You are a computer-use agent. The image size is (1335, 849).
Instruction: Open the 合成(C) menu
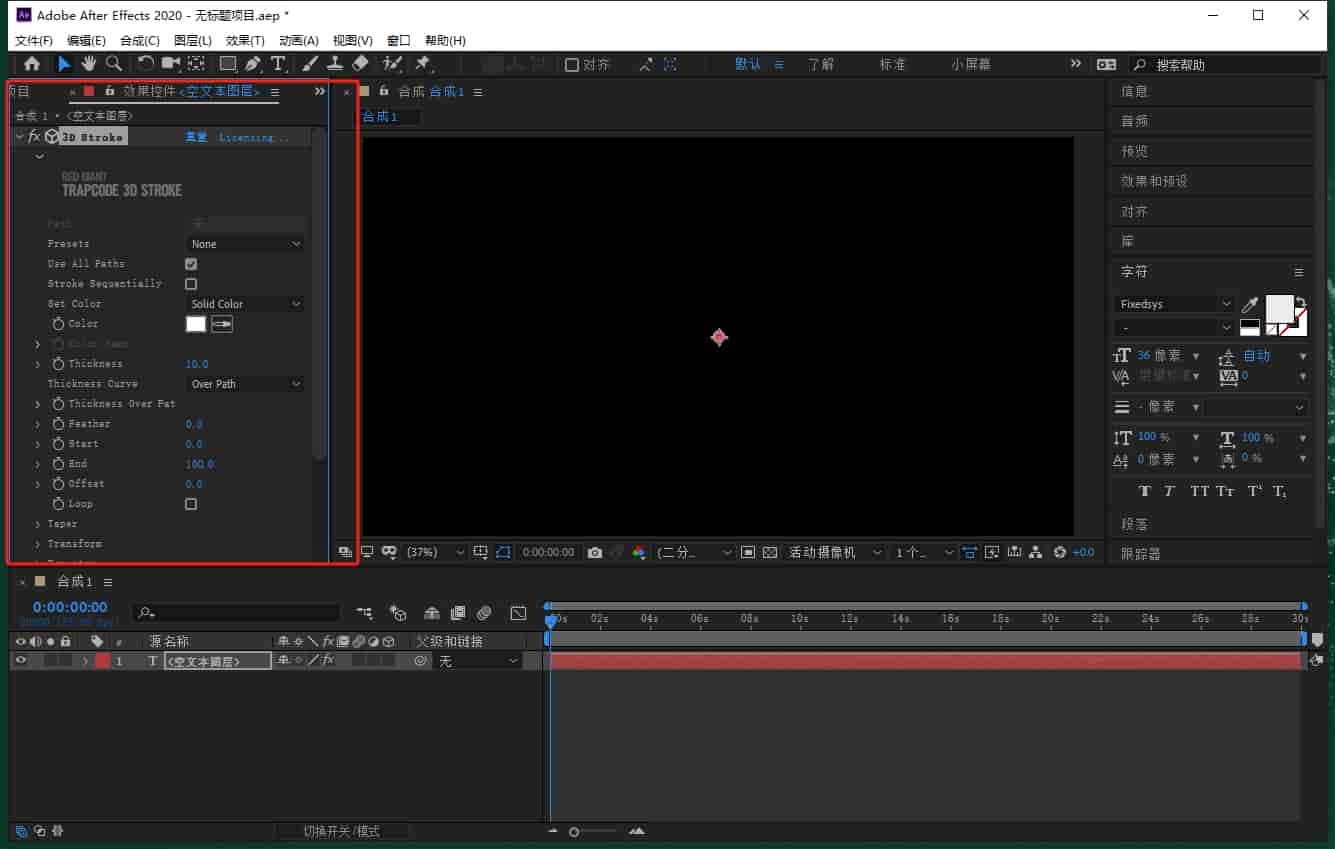[x=140, y=40]
